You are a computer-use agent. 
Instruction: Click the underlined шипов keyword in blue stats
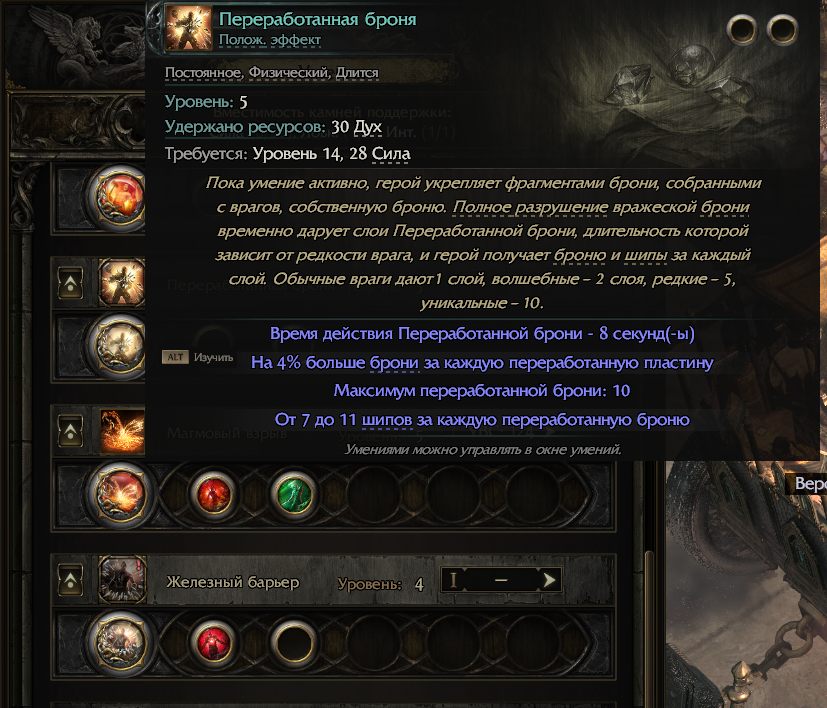pyautogui.click(x=387, y=419)
